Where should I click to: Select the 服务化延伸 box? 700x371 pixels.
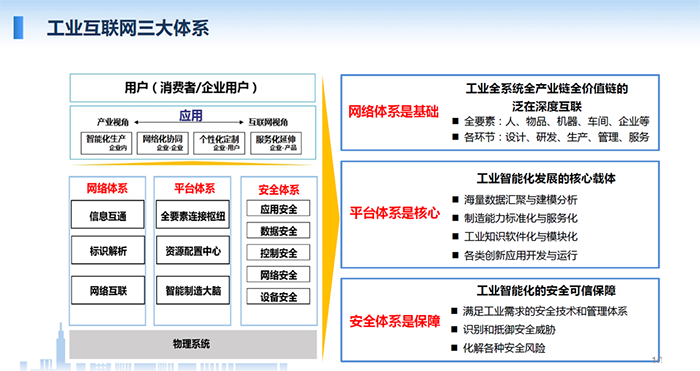[x=276, y=143]
